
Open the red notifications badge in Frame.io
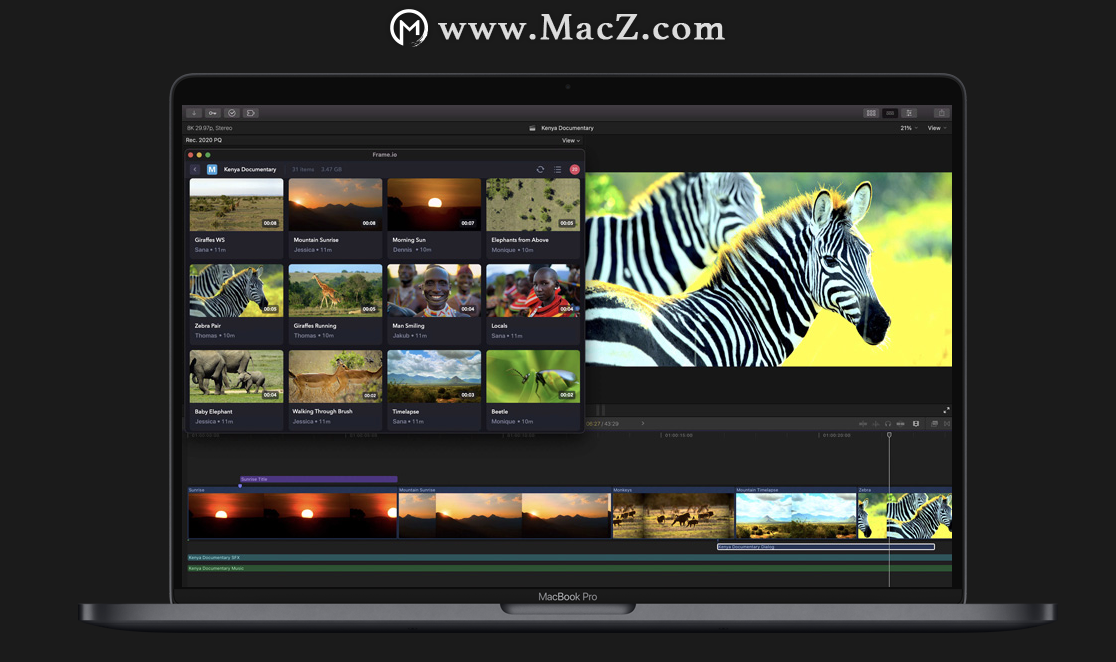point(574,169)
